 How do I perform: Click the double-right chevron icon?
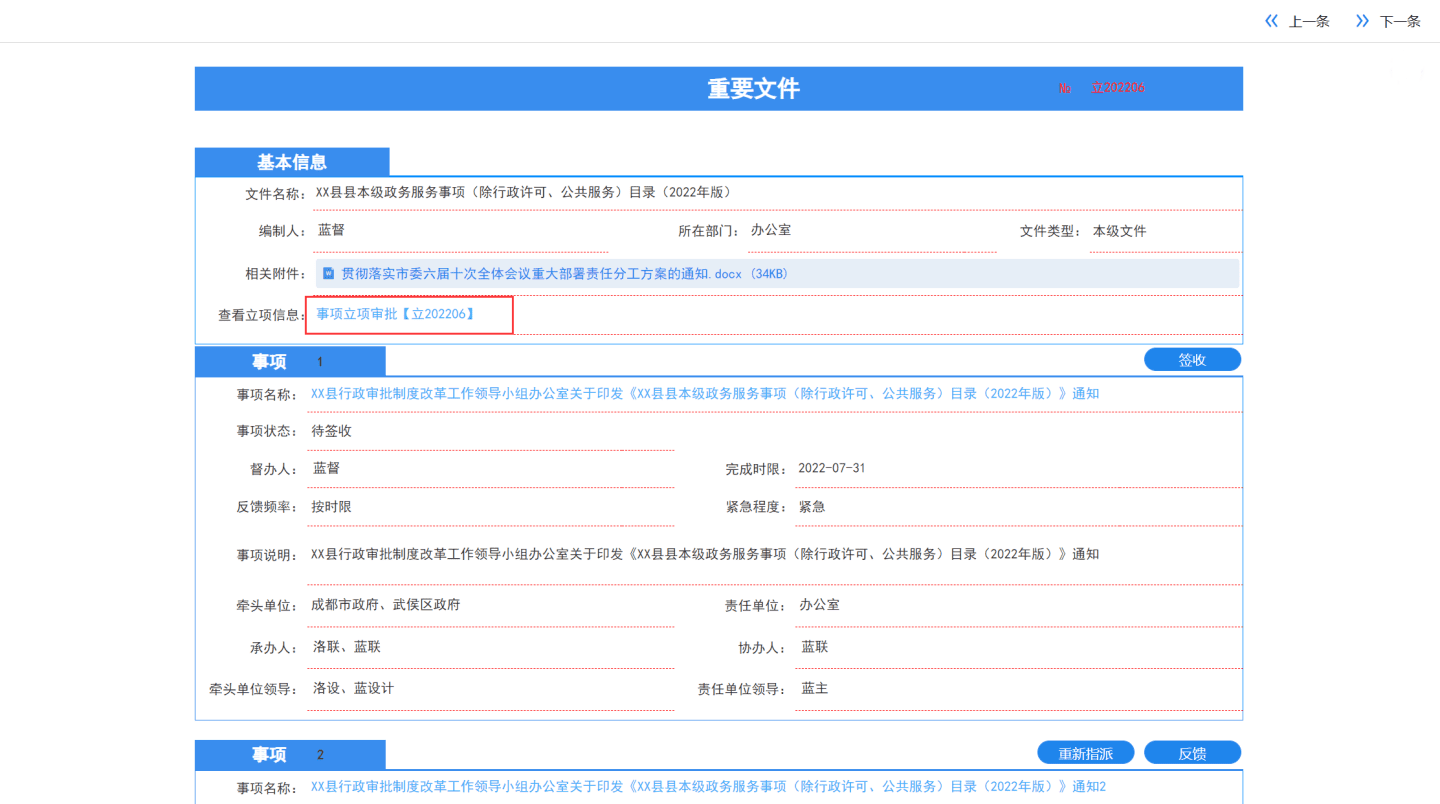[x=1362, y=21]
